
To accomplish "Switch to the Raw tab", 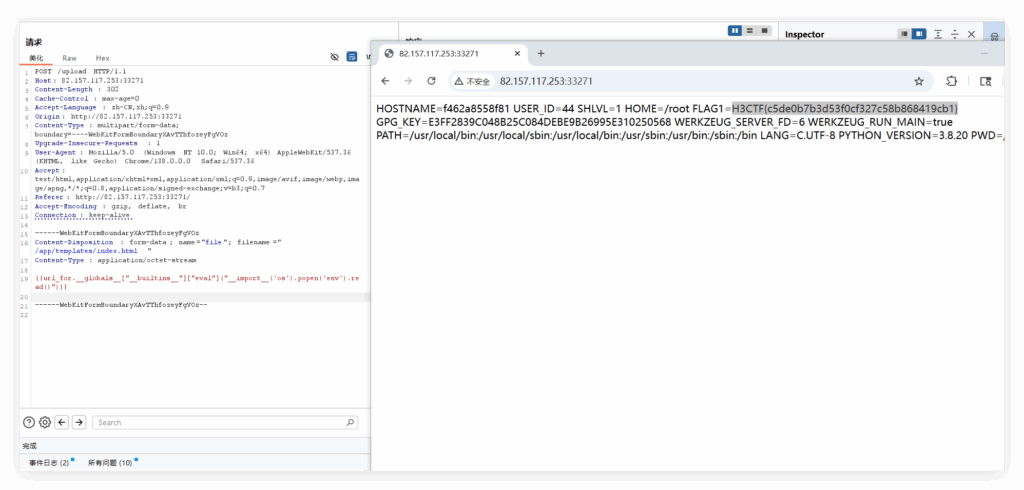I will point(69,59).
